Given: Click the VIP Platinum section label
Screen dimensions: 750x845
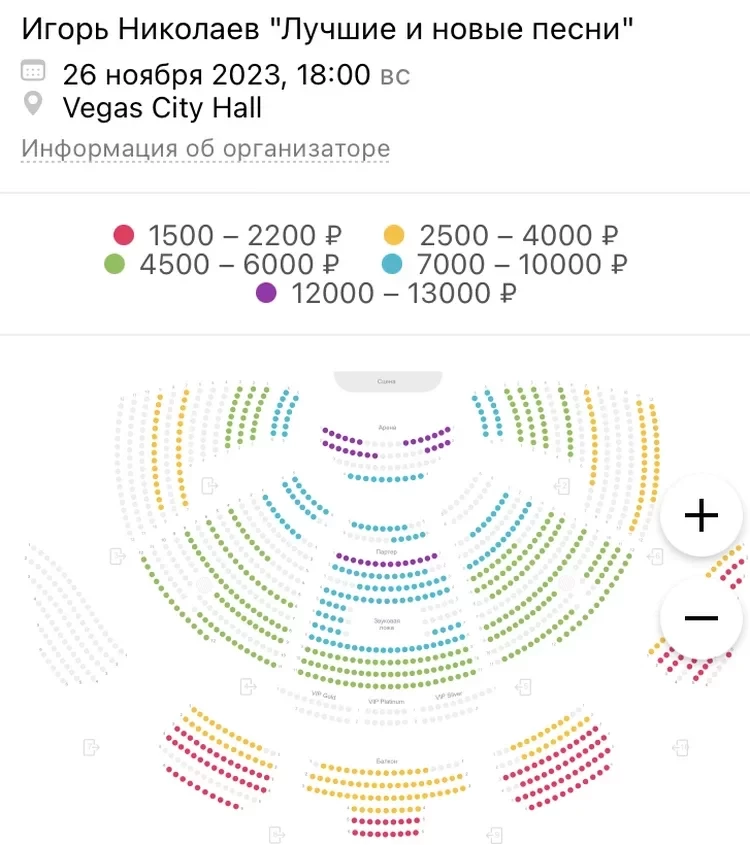Looking at the screenshot, I should (x=387, y=702).
